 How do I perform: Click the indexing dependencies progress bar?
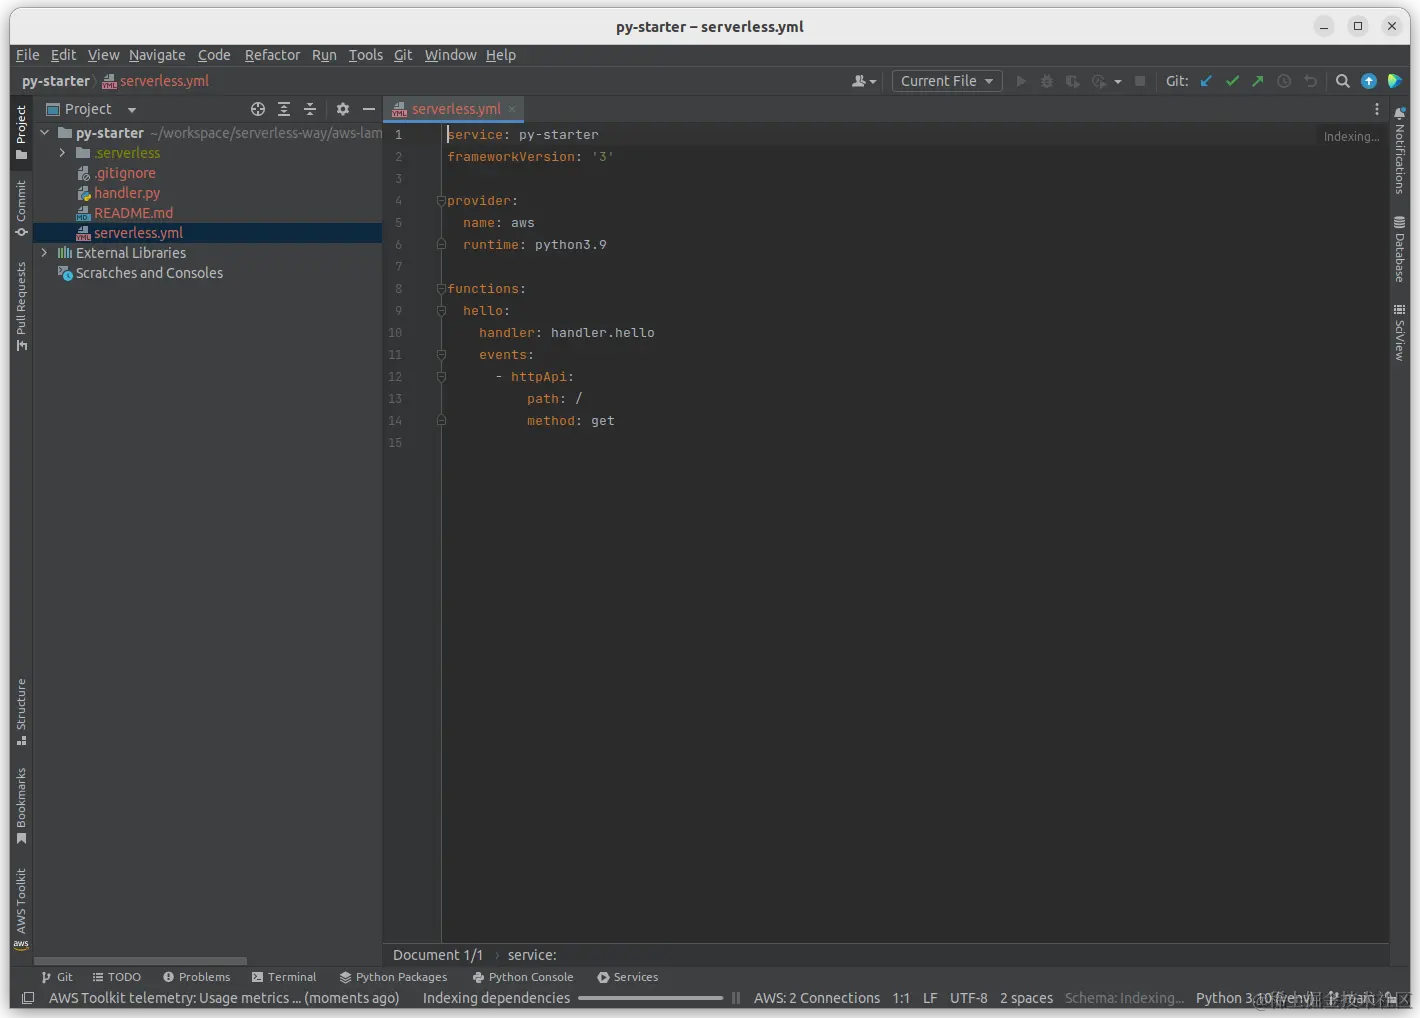[x=650, y=998]
